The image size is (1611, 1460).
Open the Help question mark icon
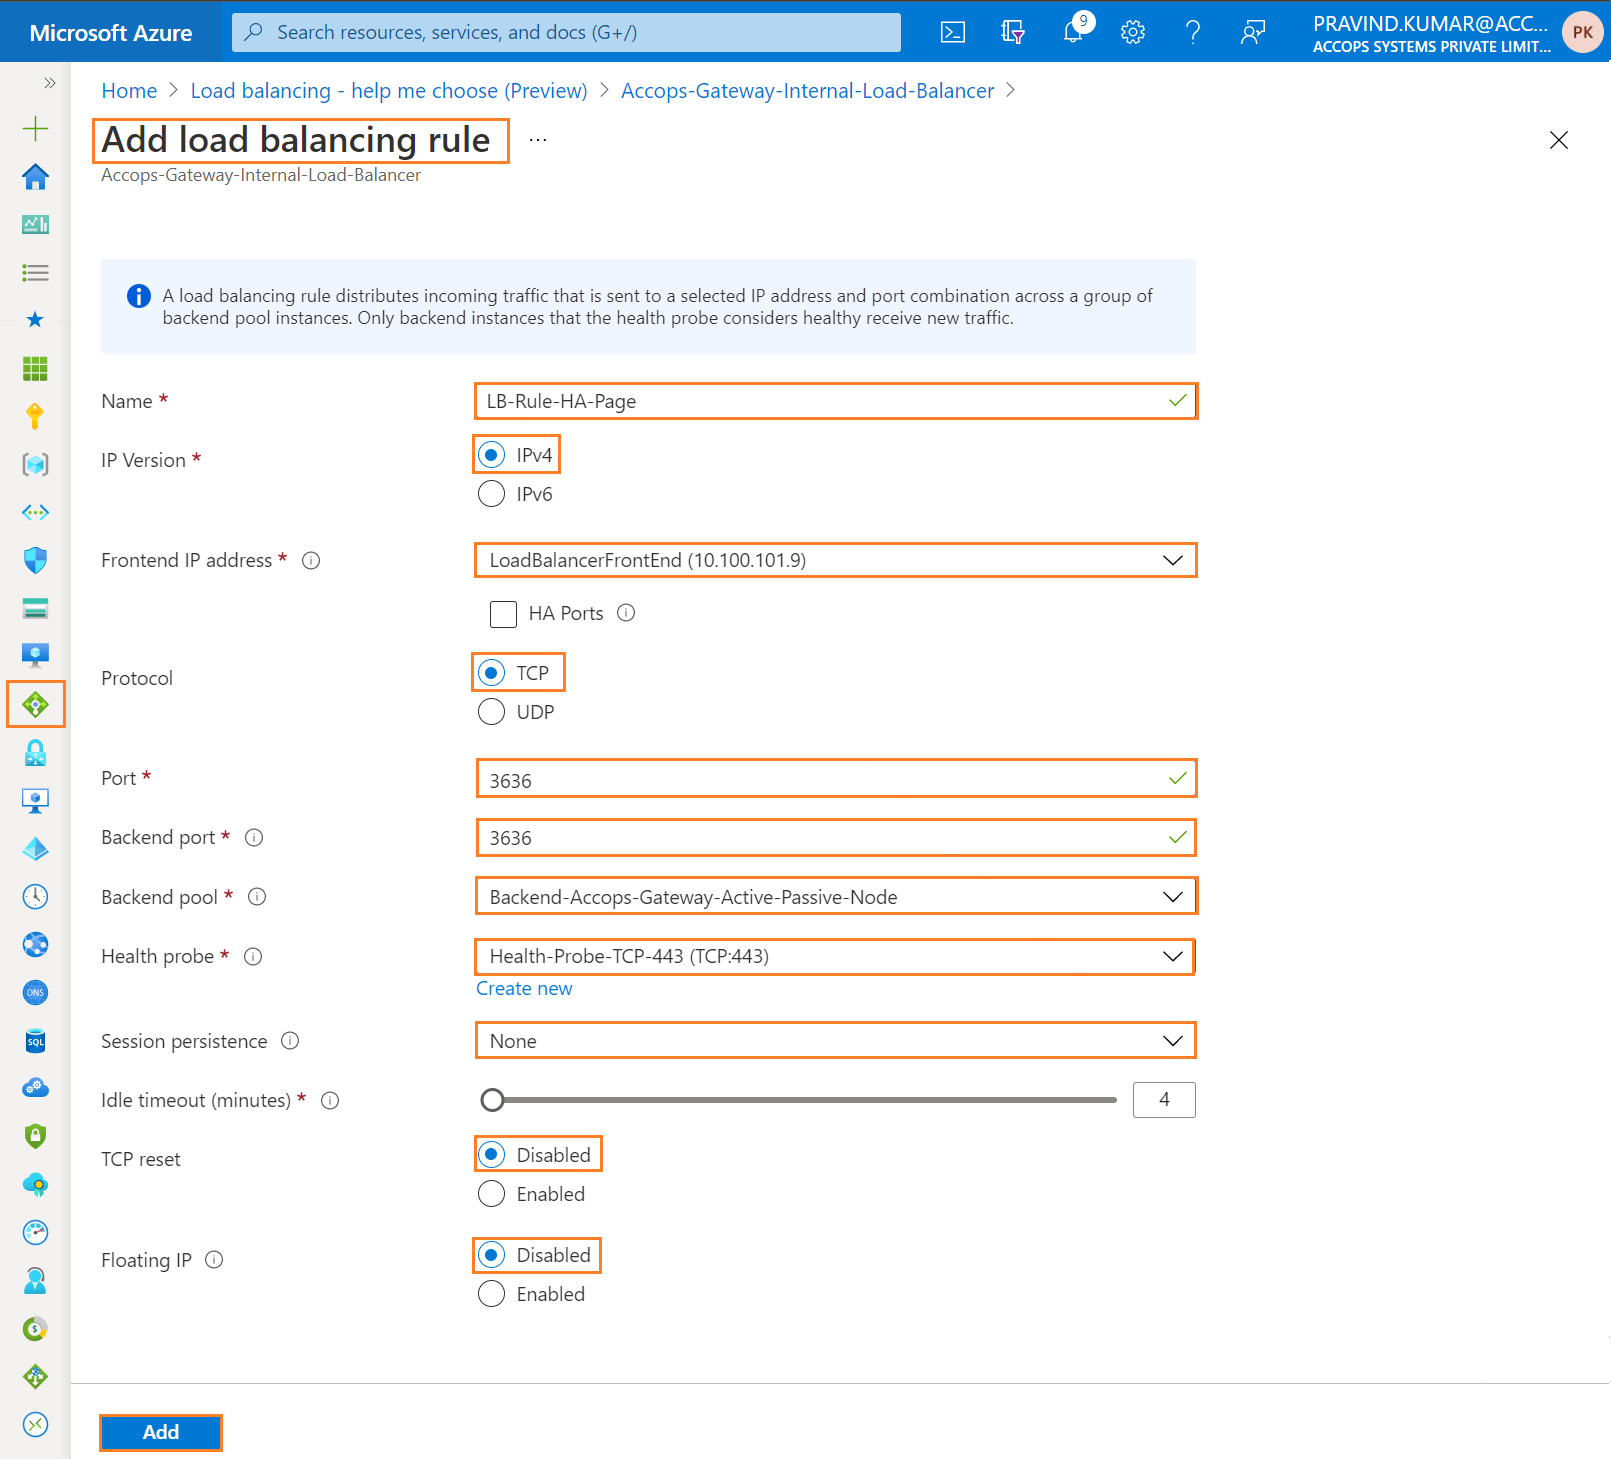(x=1193, y=32)
